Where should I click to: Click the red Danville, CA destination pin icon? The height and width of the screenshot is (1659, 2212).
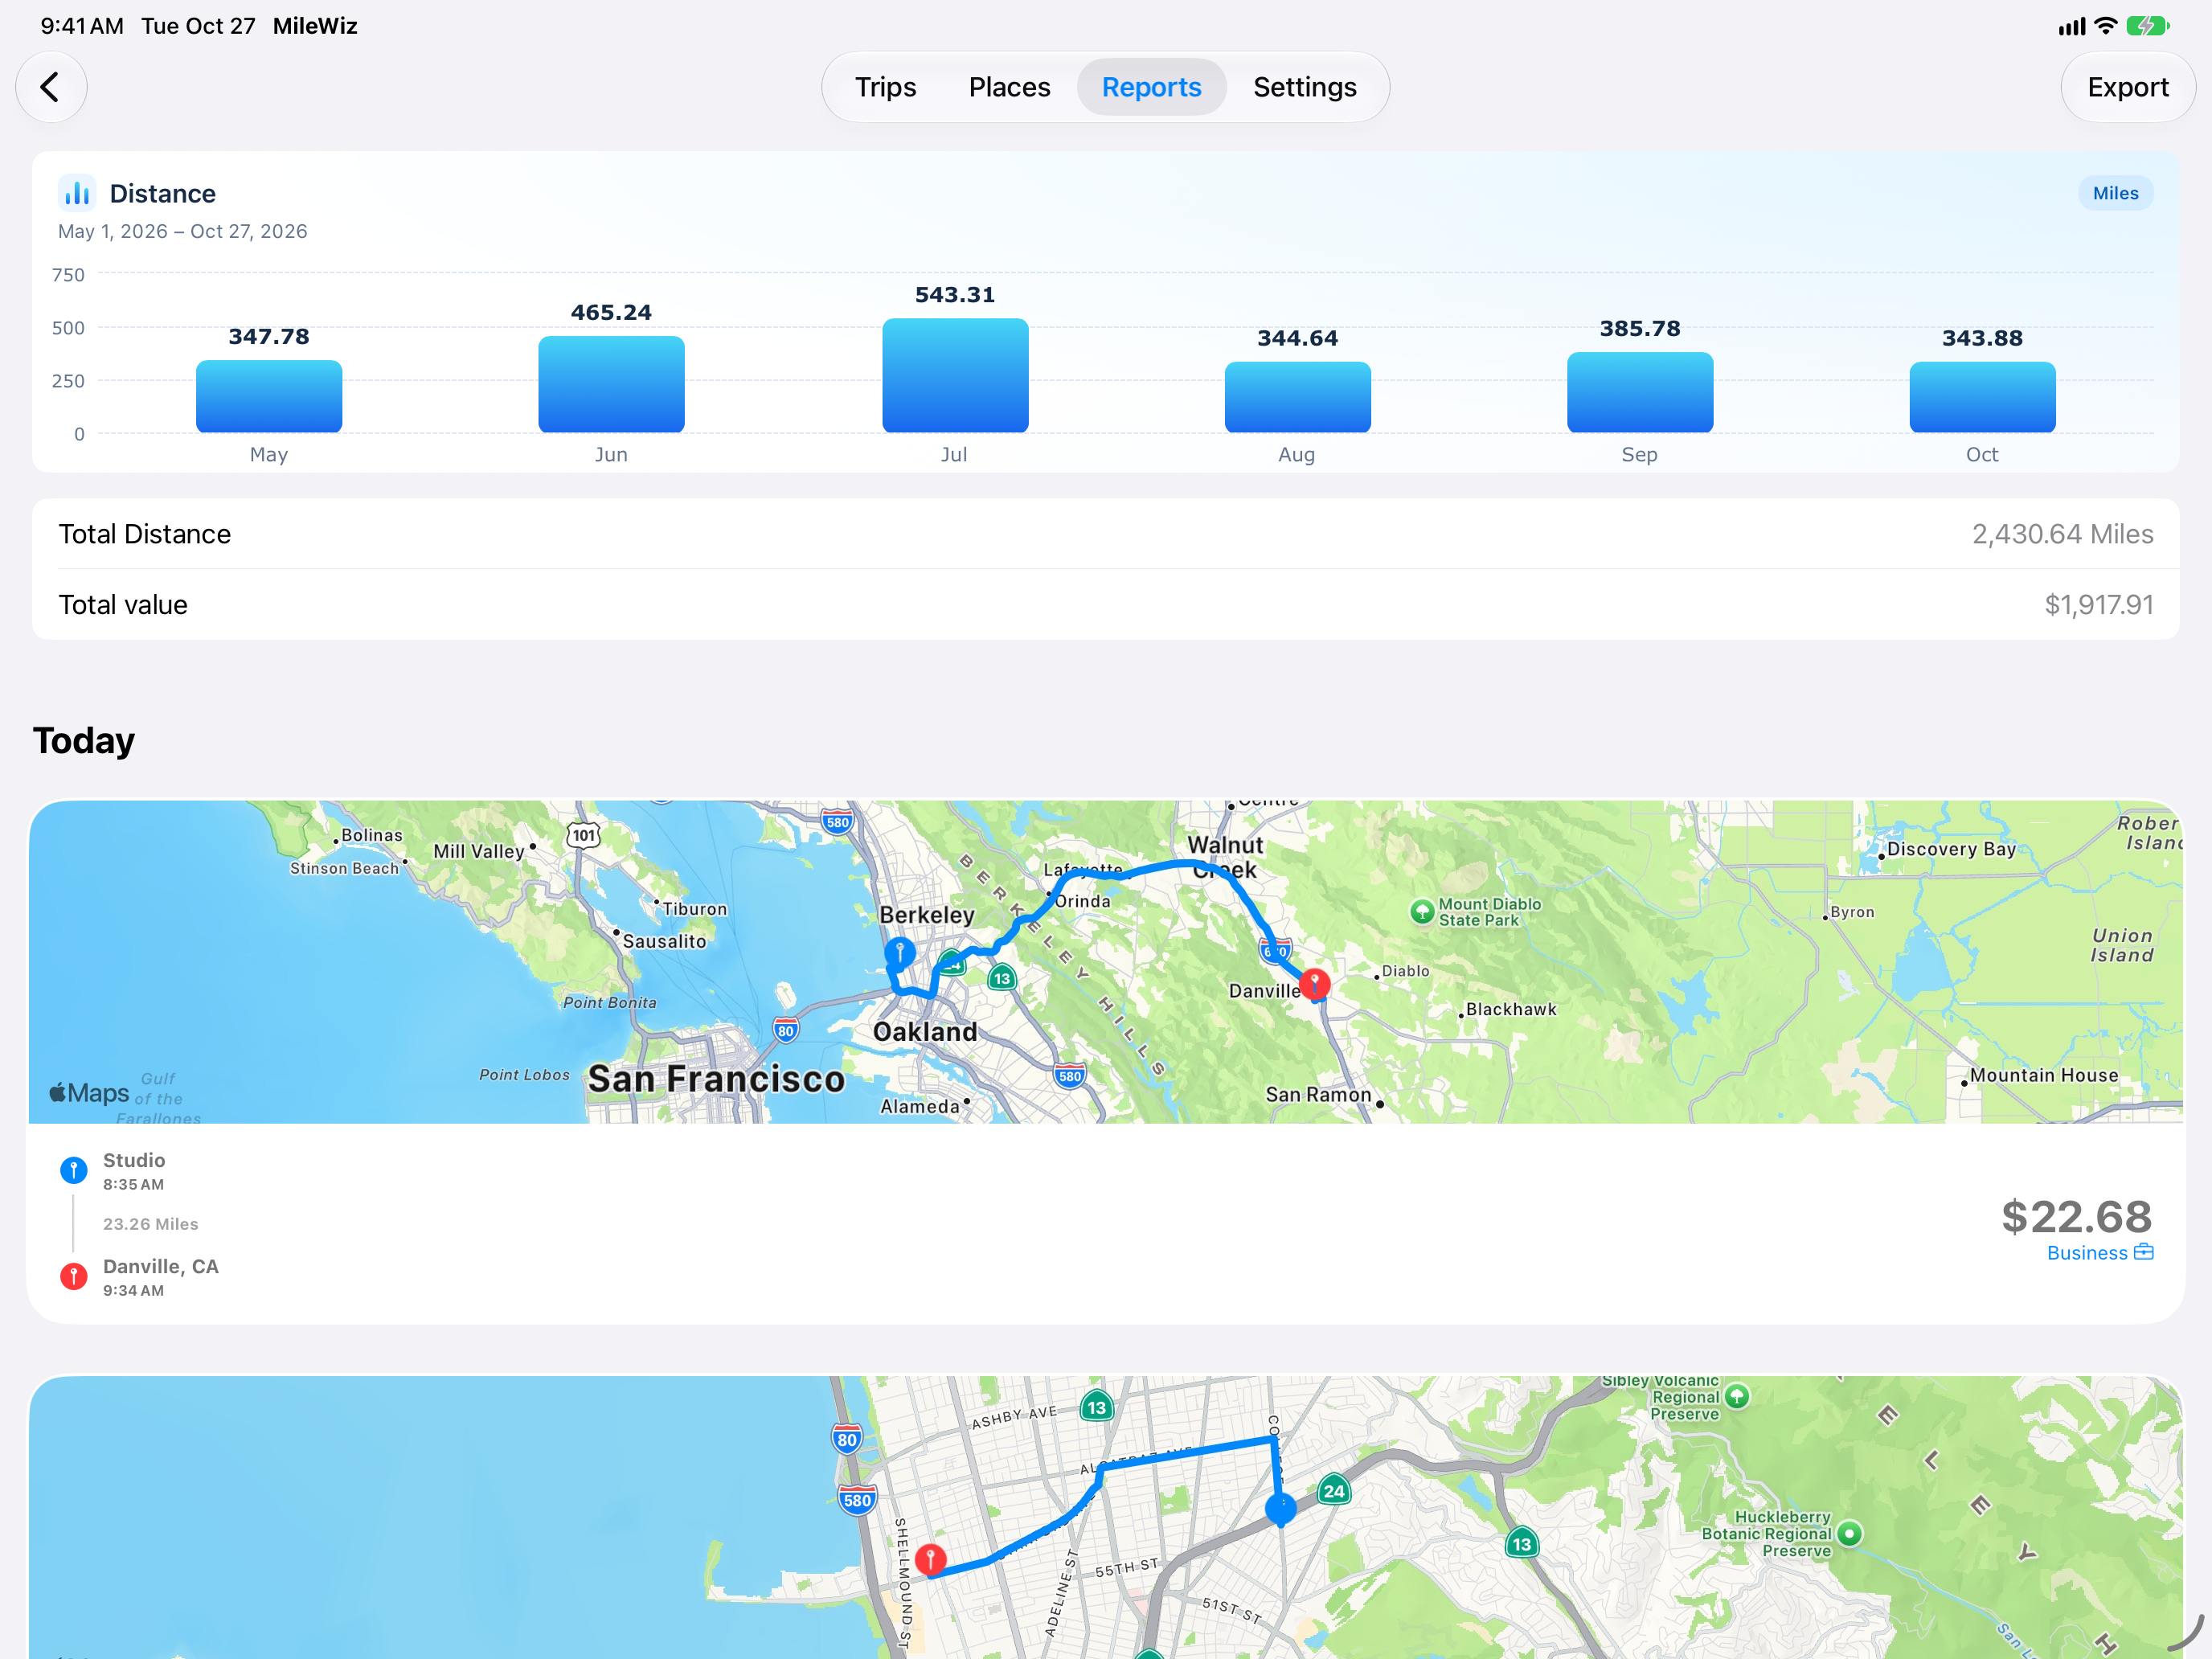(x=73, y=1275)
